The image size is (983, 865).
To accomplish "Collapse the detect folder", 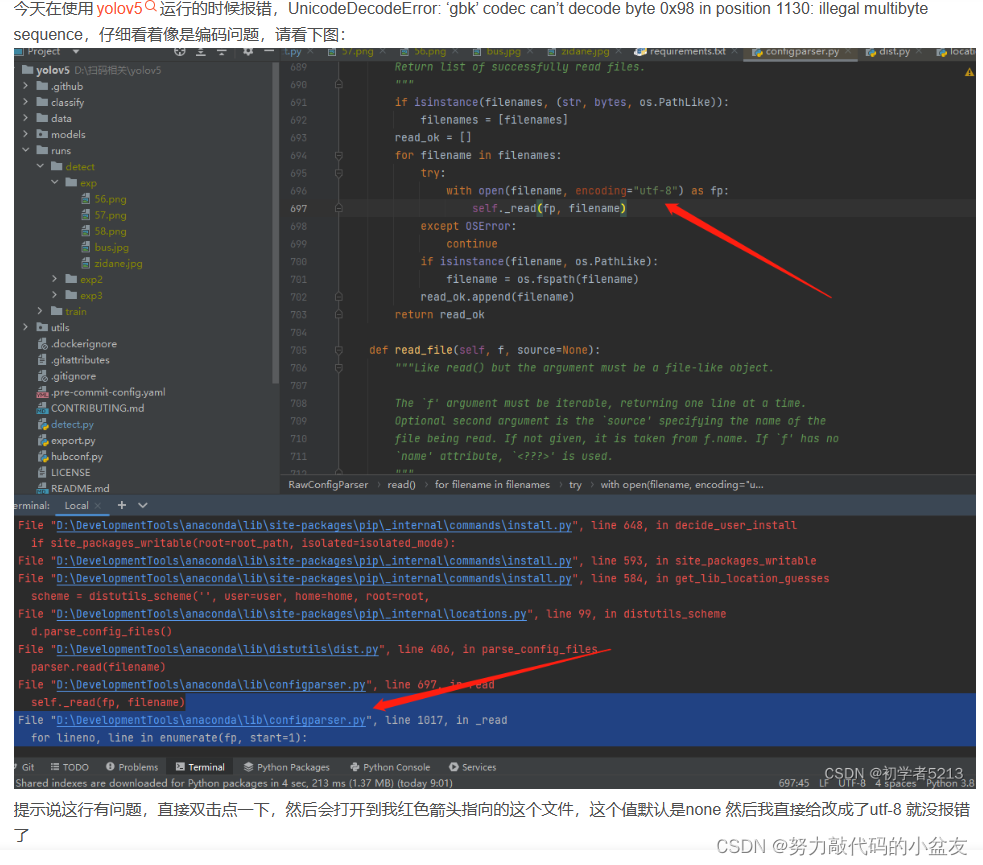I will [40, 166].
